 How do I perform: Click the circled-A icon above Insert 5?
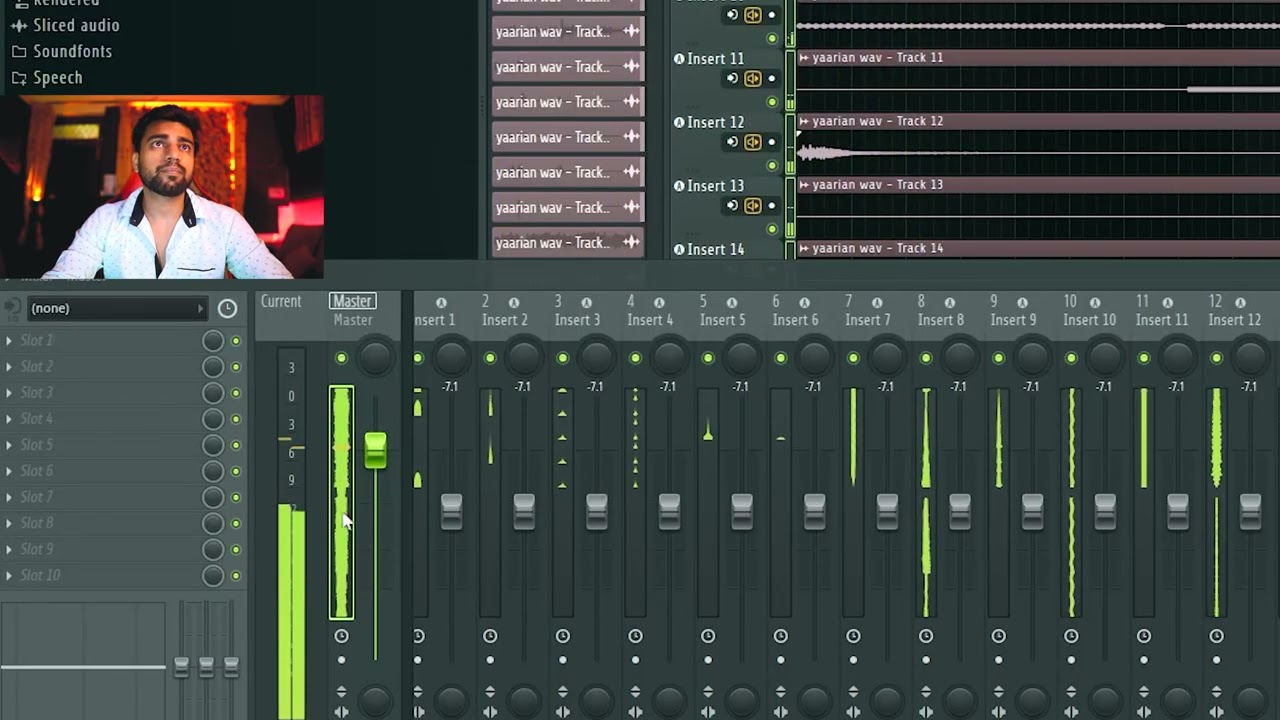pos(732,302)
